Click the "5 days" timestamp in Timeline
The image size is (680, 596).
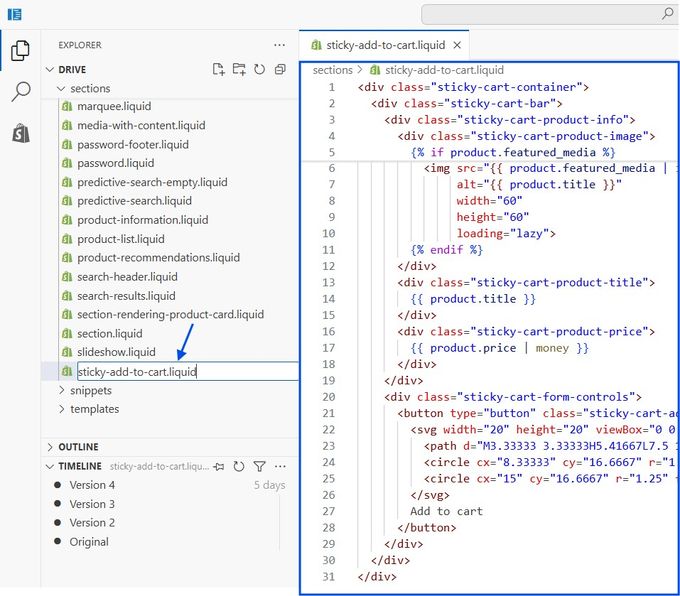(x=269, y=485)
